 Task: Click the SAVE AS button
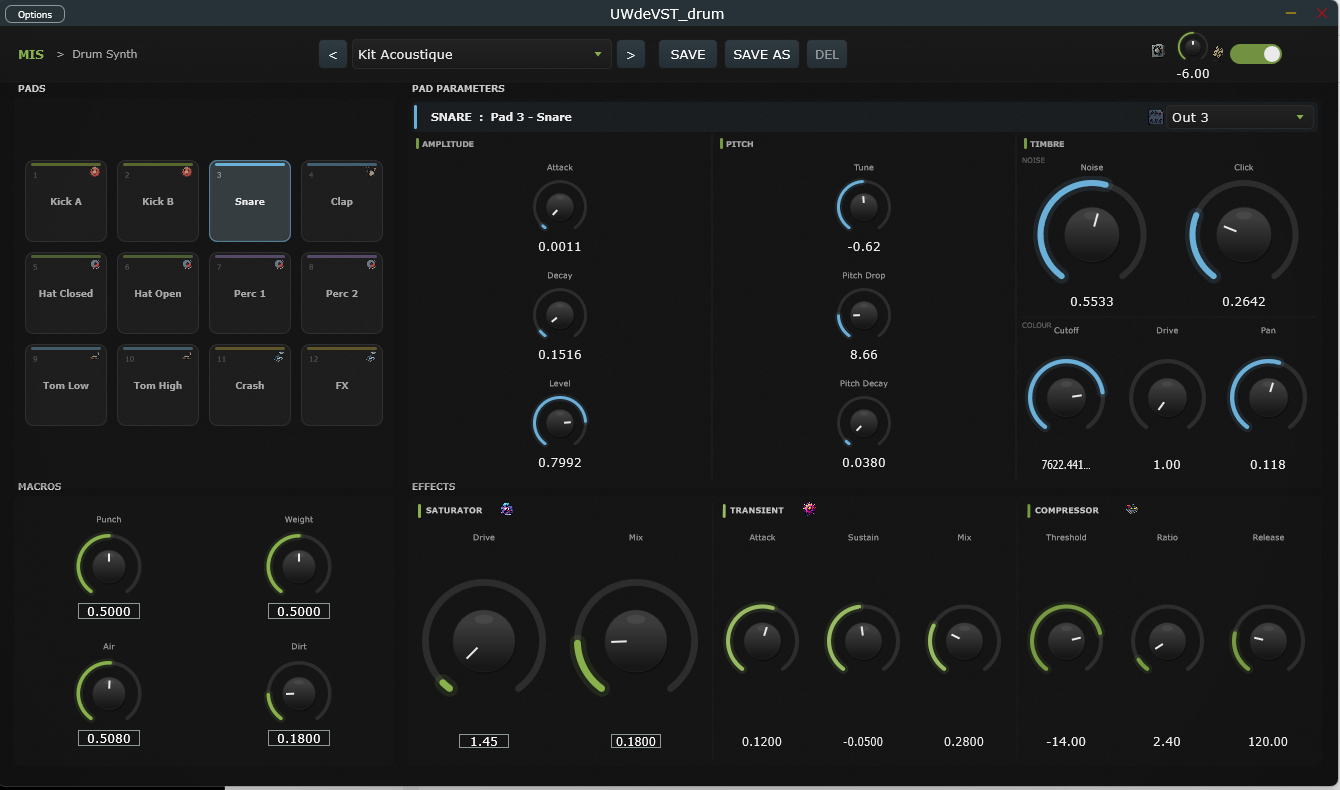[x=761, y=54]
